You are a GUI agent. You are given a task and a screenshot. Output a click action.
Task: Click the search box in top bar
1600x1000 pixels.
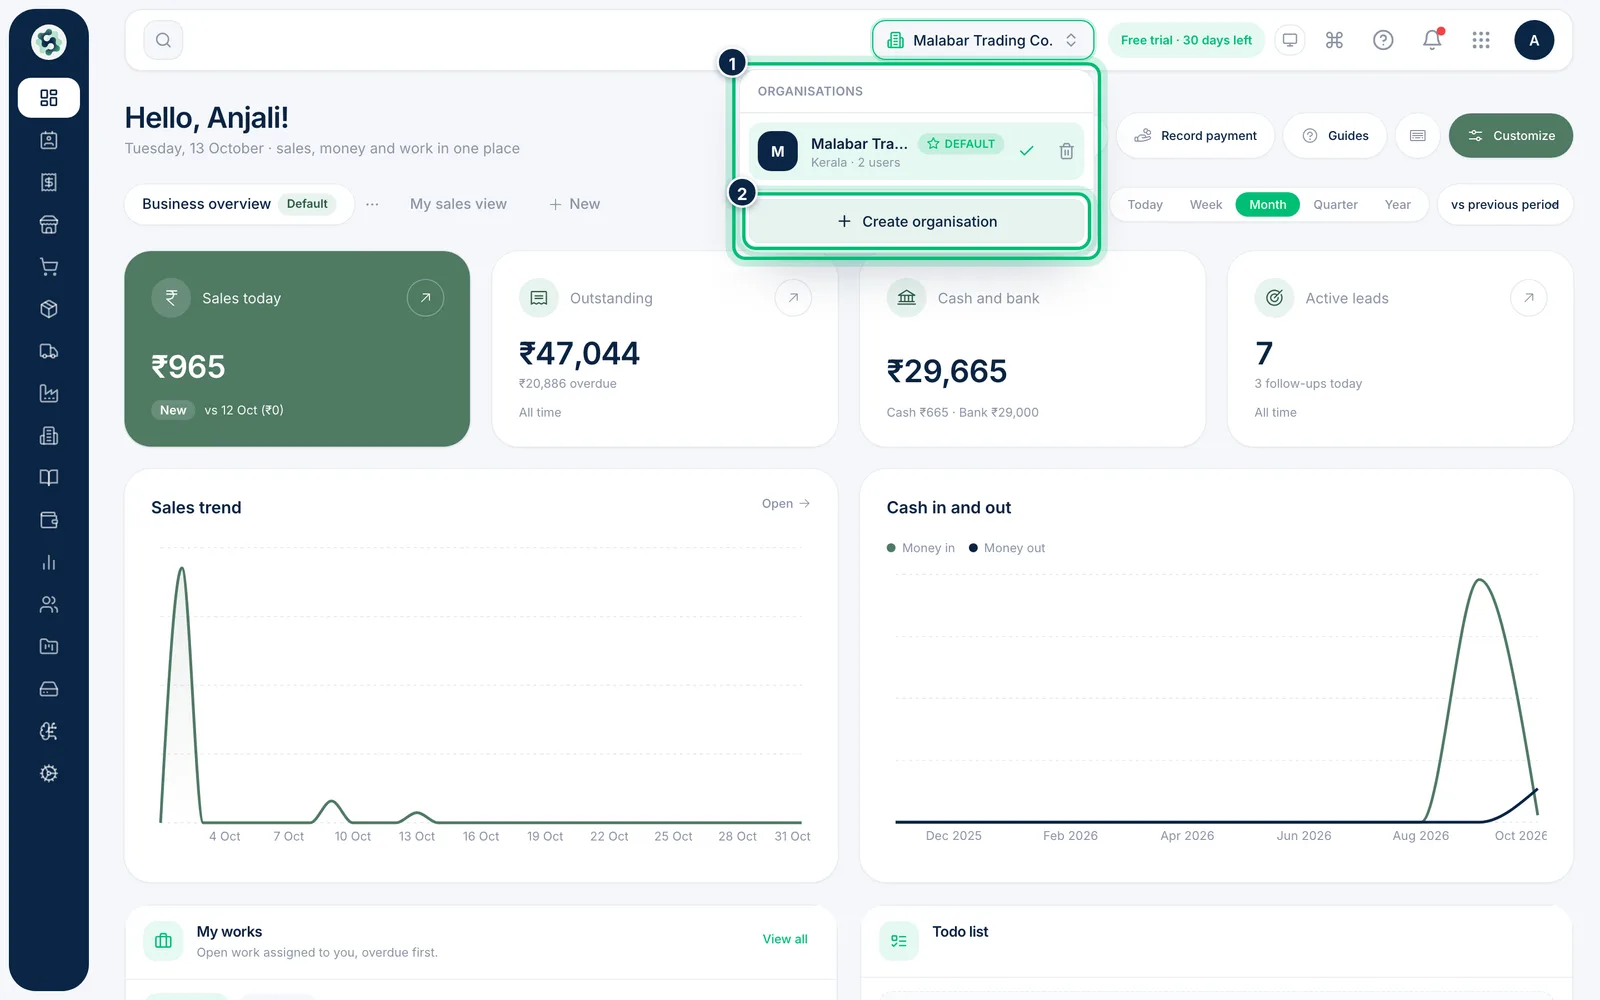(163, 40)
